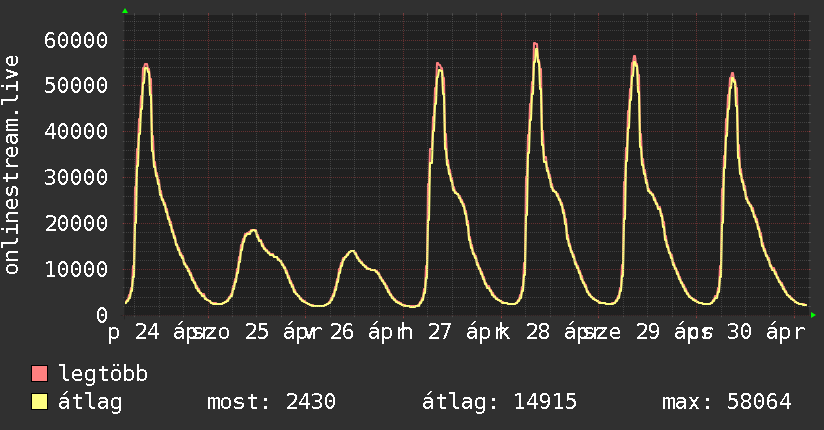
Task: Click the 20000 y-axis label
Action: (76, 223)
